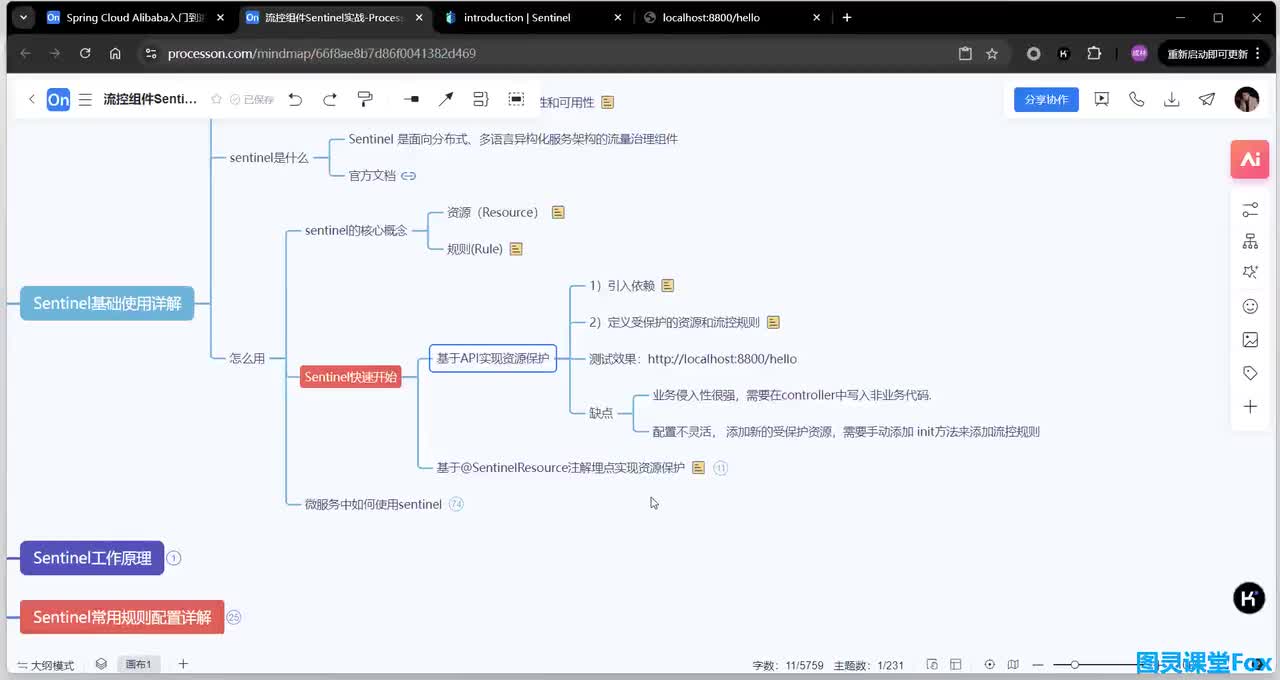The width and height of the screenshot is (1280, 680).
Task: Select the Sentinel快速开始 red node
Action: pyautogui.click(x=351, y=377)
